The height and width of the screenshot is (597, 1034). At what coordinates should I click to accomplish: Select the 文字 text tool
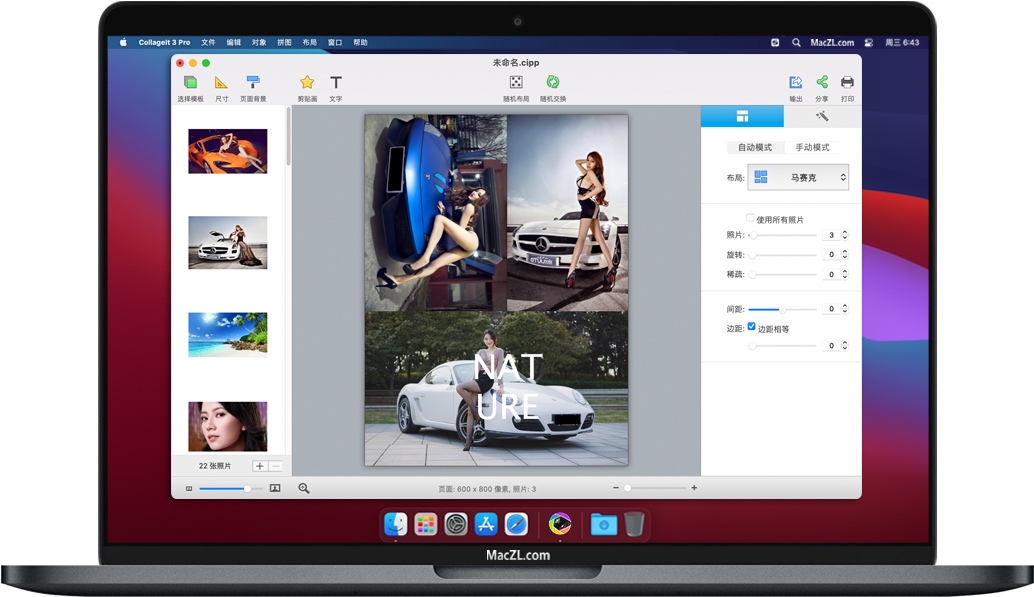coord(336,88)
